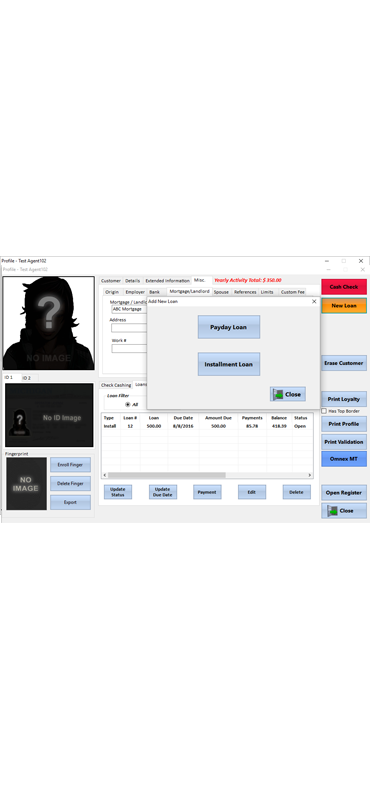Select the Install loan row Type cell
Screen dimensions: 370x789
pyautogui.click(x=110, y=426)
